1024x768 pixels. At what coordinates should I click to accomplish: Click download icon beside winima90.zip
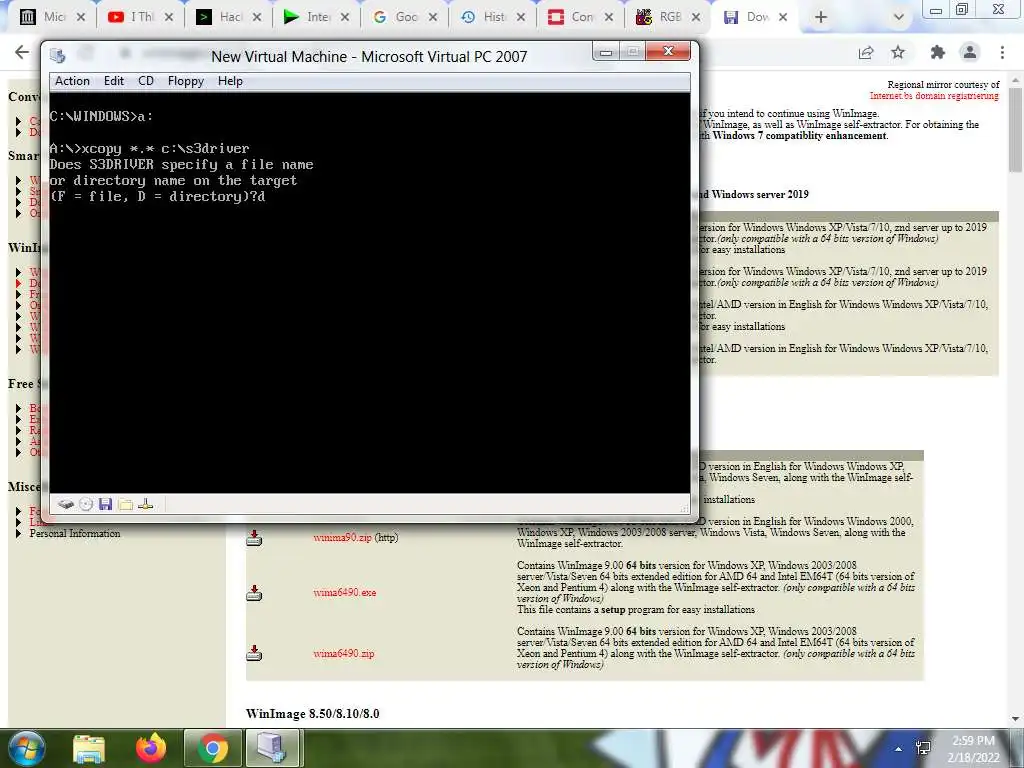click(x=254, y=537)
